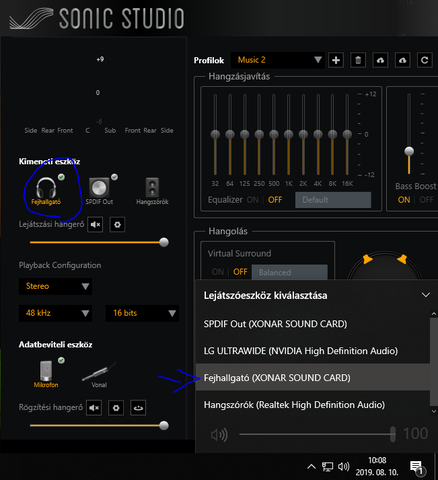Open the taskbar clock showing 10:08
Viewport: 438px width, 480px height.
377,466
